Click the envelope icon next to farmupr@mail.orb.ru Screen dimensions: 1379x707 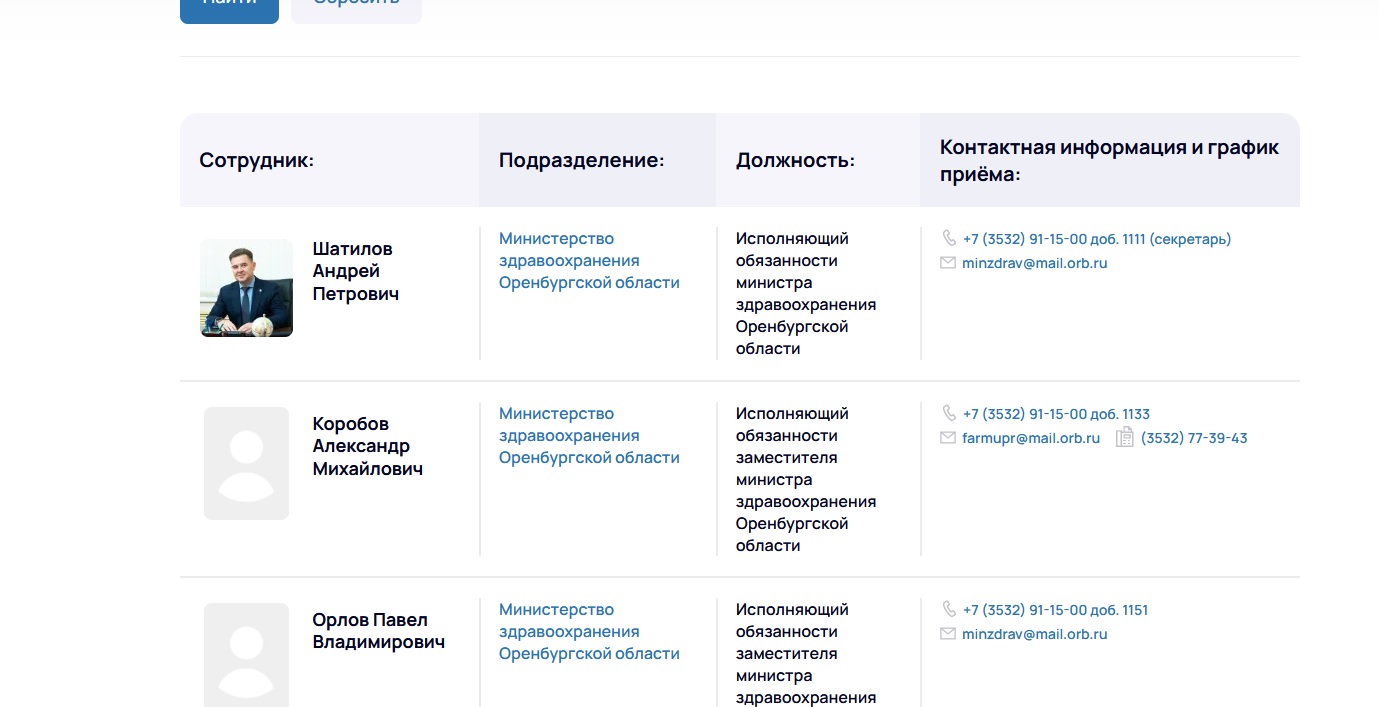[x=948, y=438]
